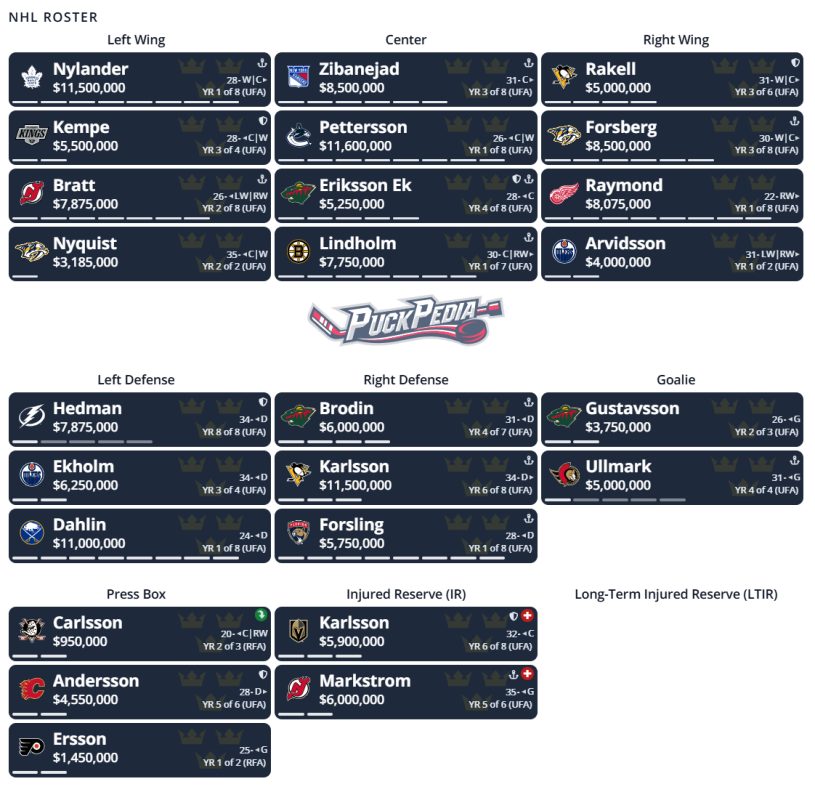Click the red cross icon on Karlsson's IR card

[x=527, y=615]
